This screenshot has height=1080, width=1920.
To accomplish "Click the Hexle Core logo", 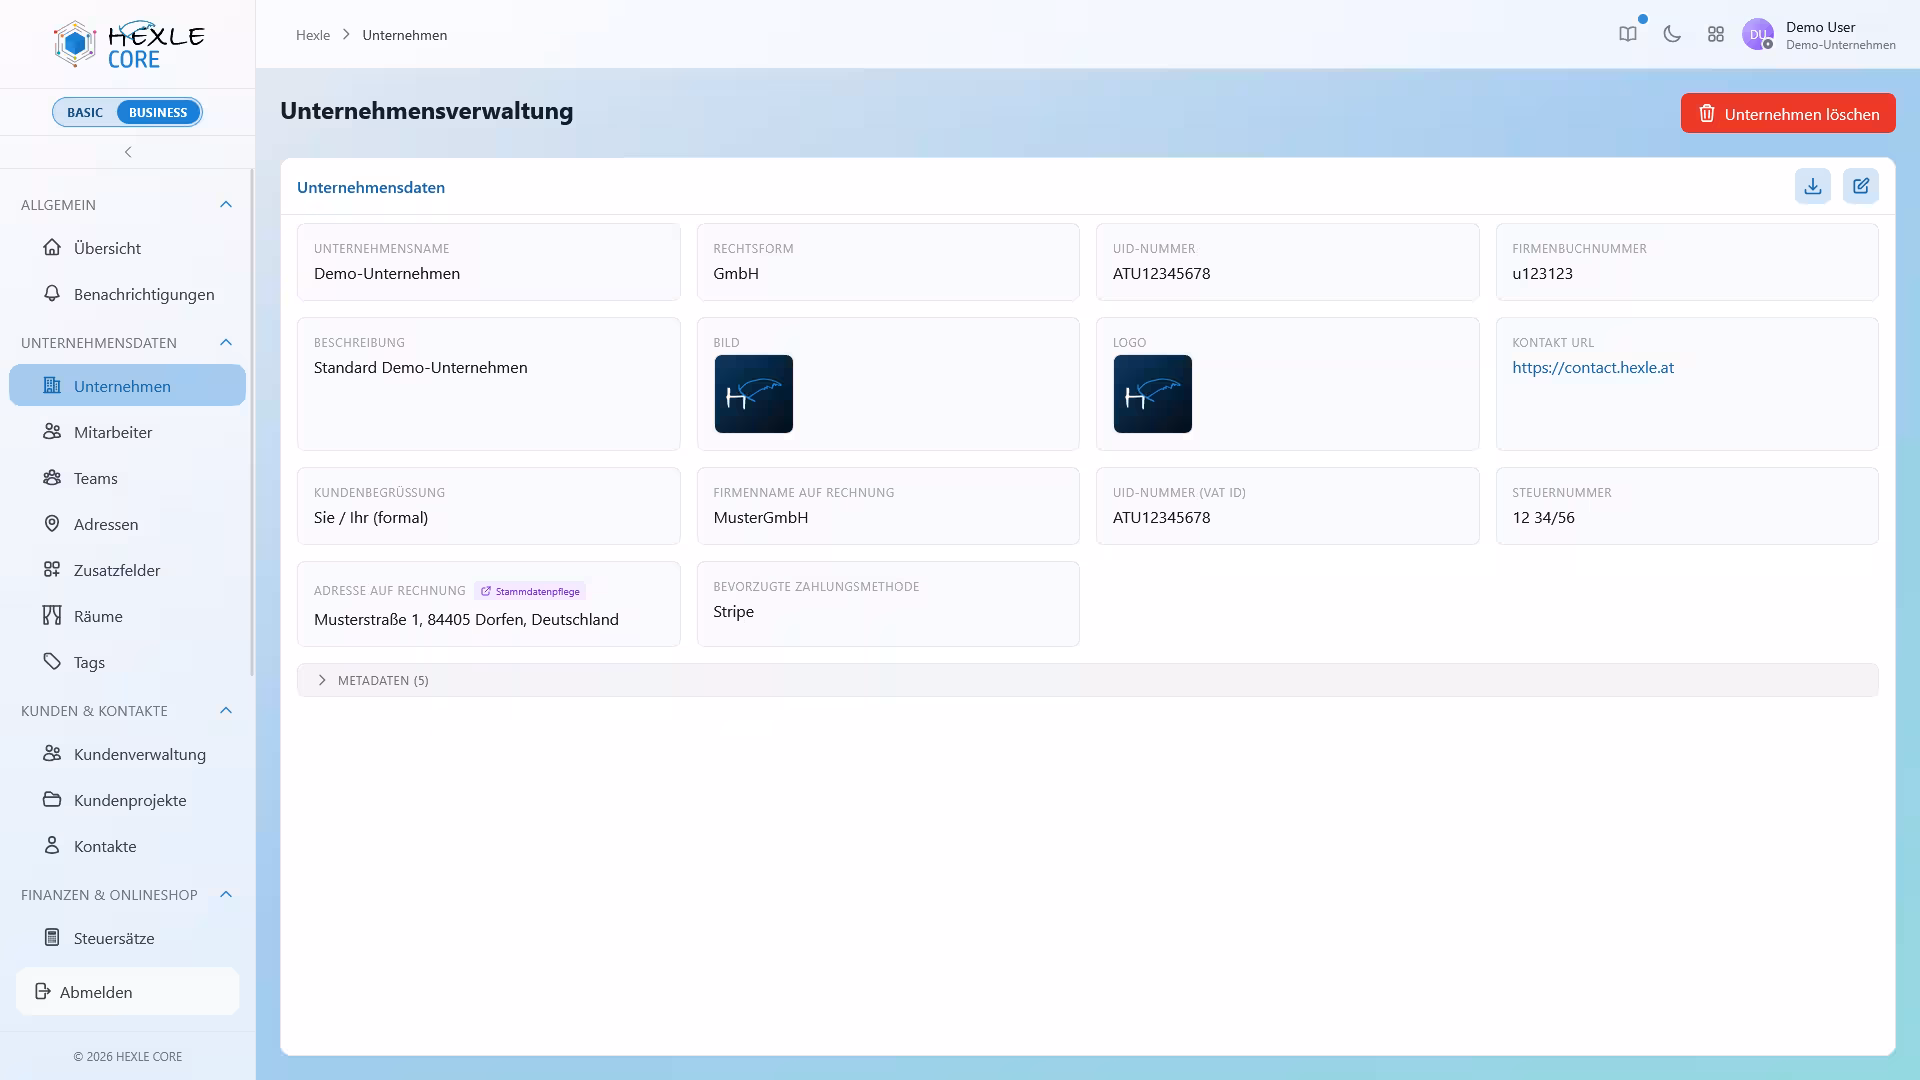I will 128,44.
